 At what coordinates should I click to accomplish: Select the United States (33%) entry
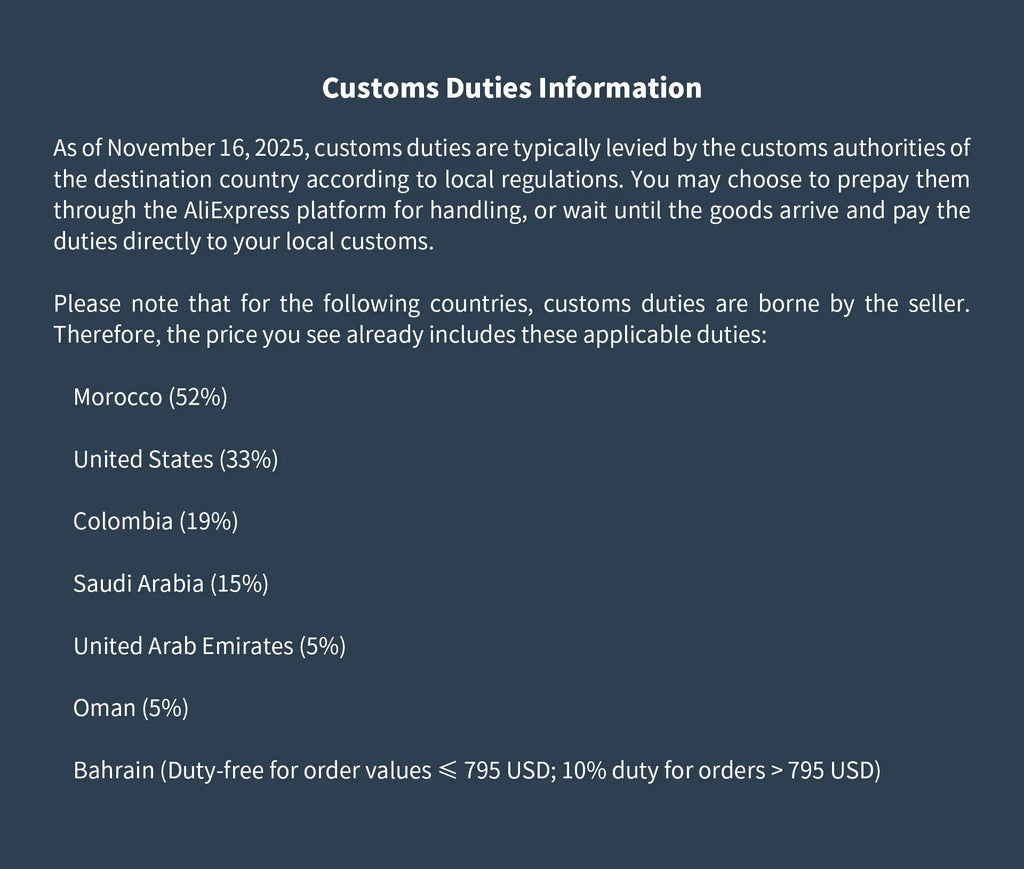(175, 459)
